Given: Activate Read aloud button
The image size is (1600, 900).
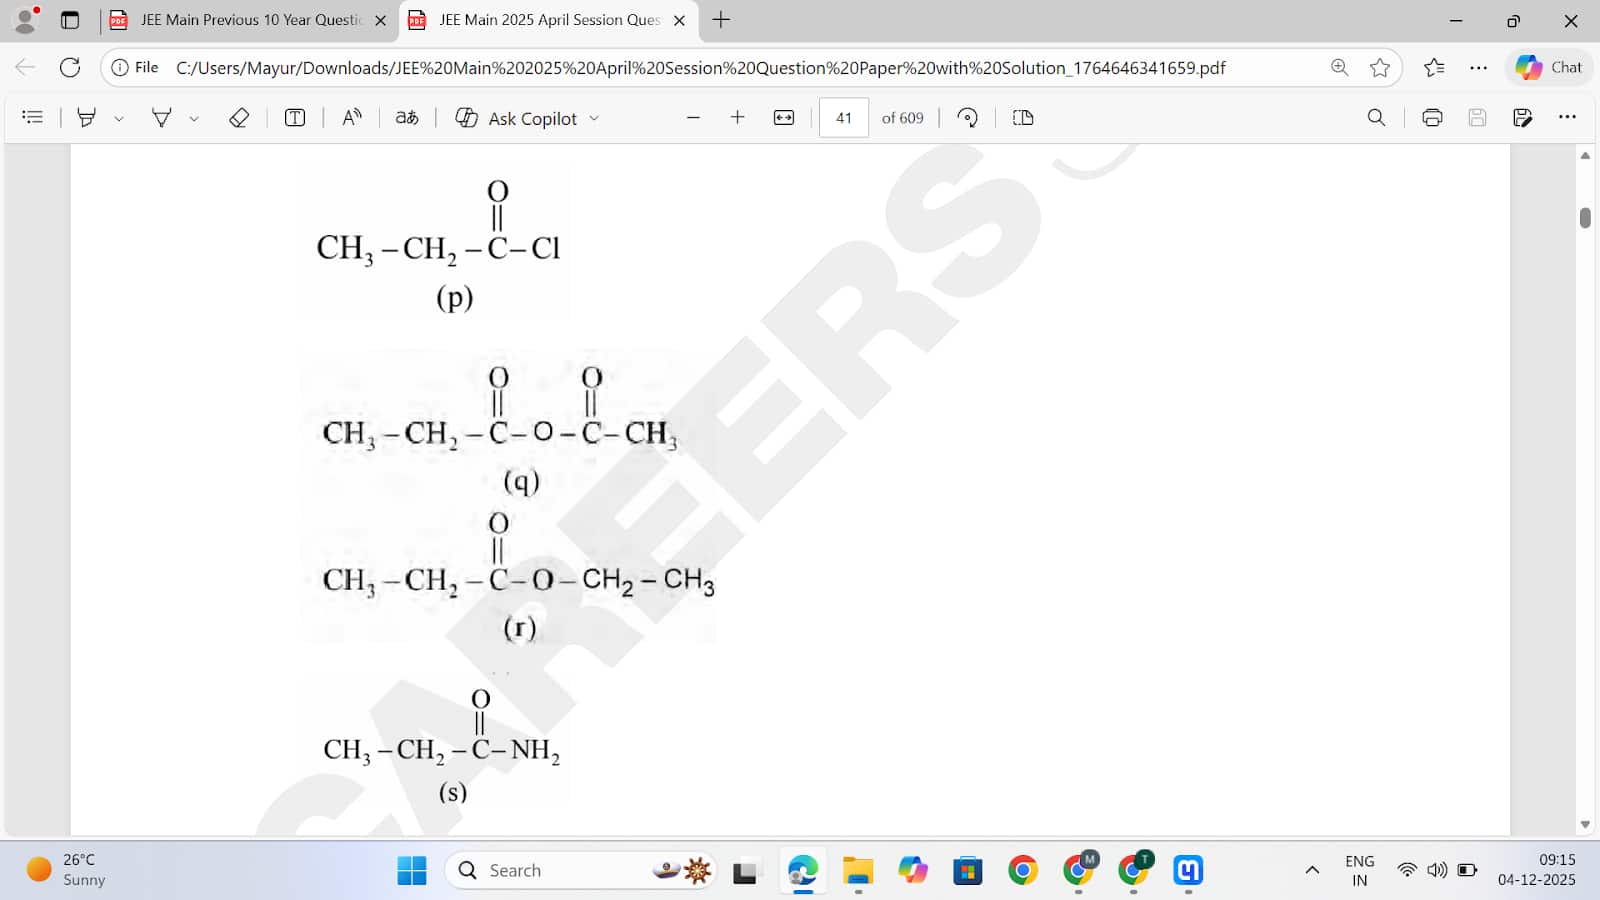Looking at the screenshot, I should (x=352, y=118).
